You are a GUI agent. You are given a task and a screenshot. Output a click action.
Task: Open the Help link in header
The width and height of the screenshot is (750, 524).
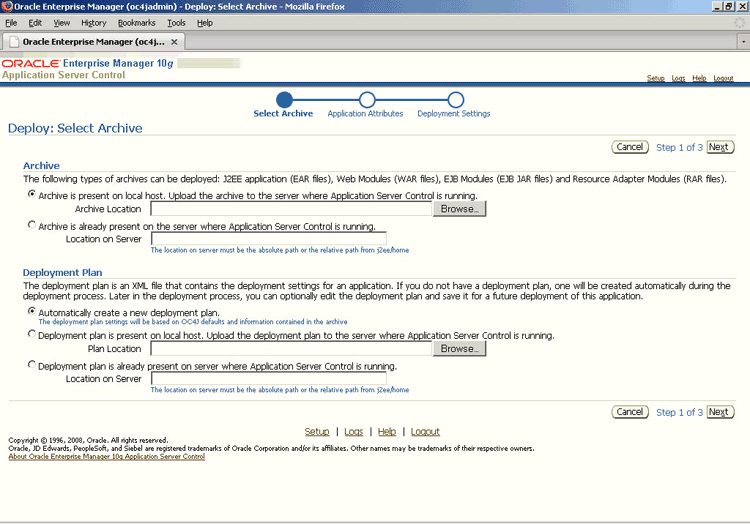click(699, 78)
